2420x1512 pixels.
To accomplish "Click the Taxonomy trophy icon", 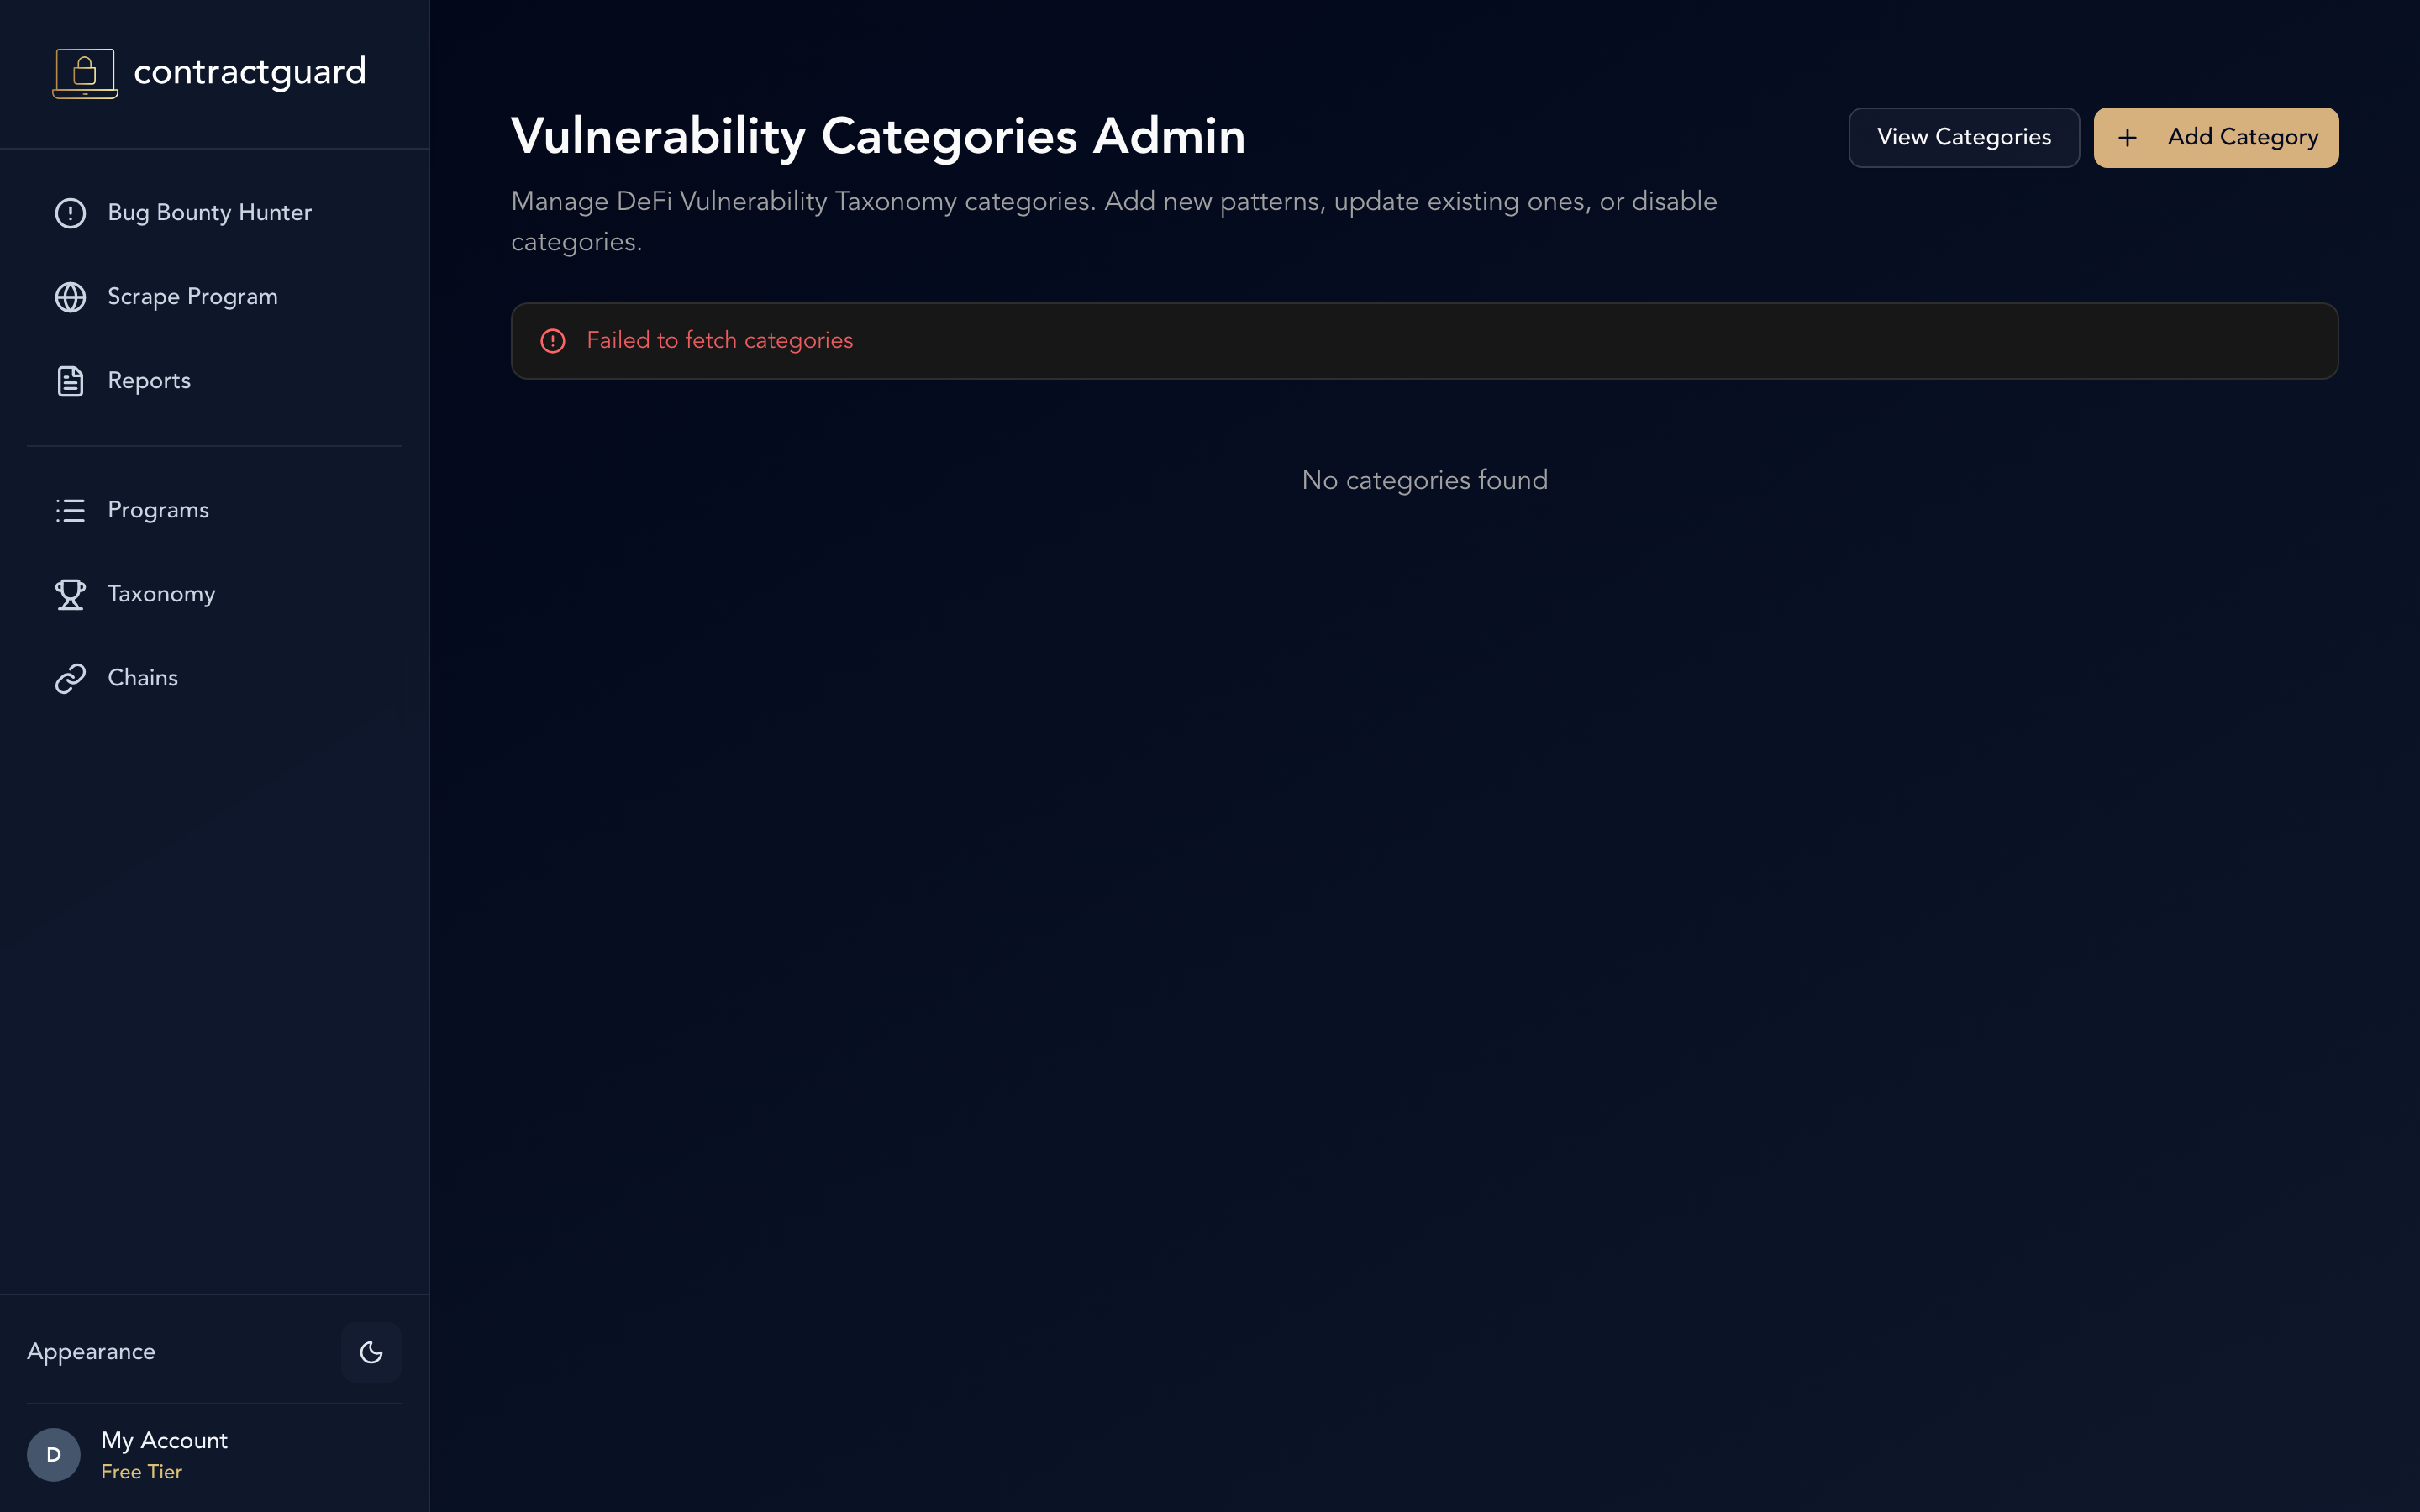I will coord(70,594).
